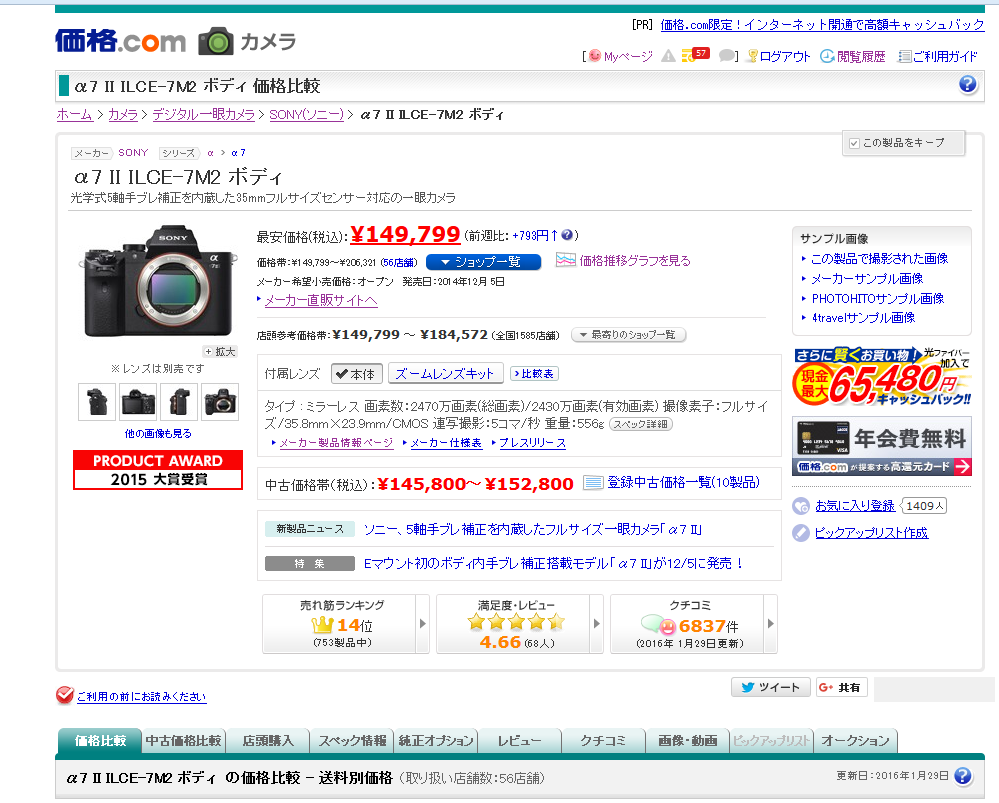The image size is (999, 803).
Task: Click the デジタル一眼カメラ breadcrumb link
Action: coord(203,115)
